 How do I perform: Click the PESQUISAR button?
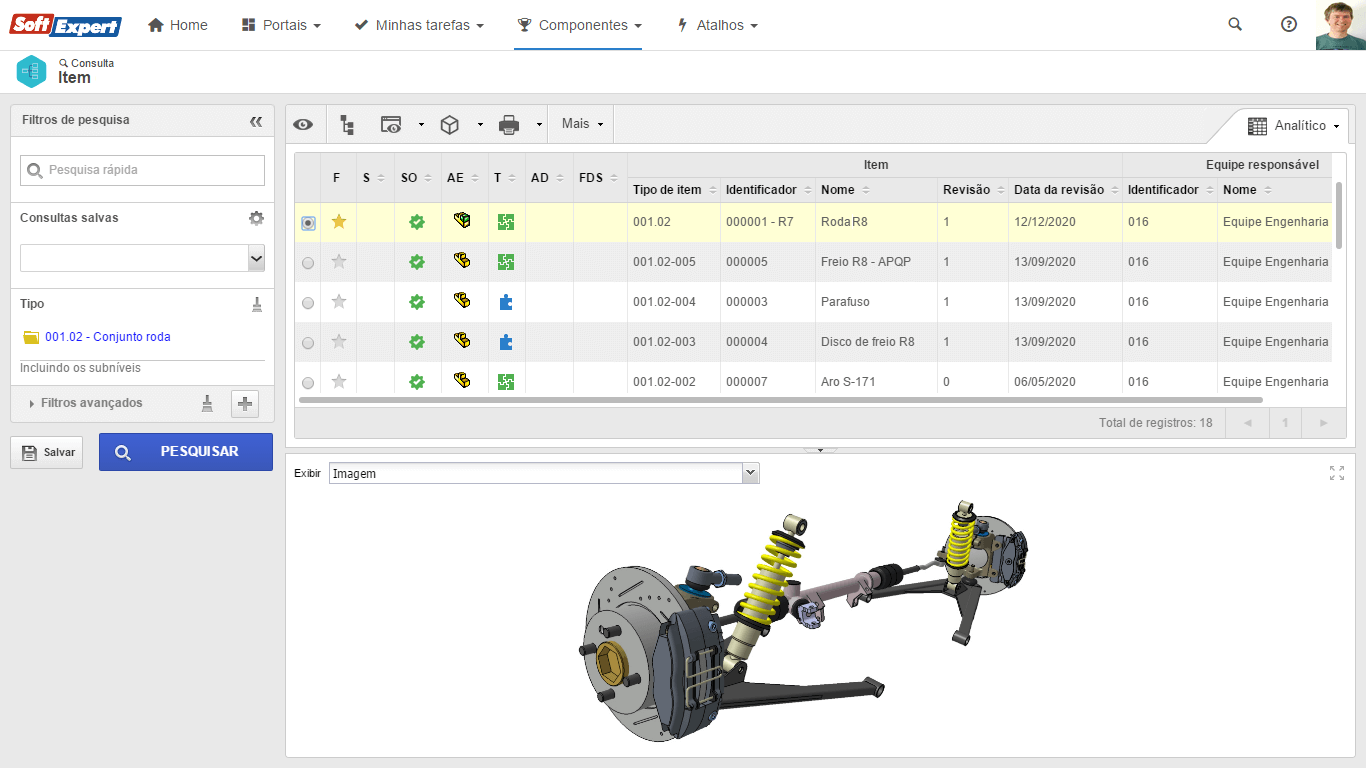click(x=185, y=452)
